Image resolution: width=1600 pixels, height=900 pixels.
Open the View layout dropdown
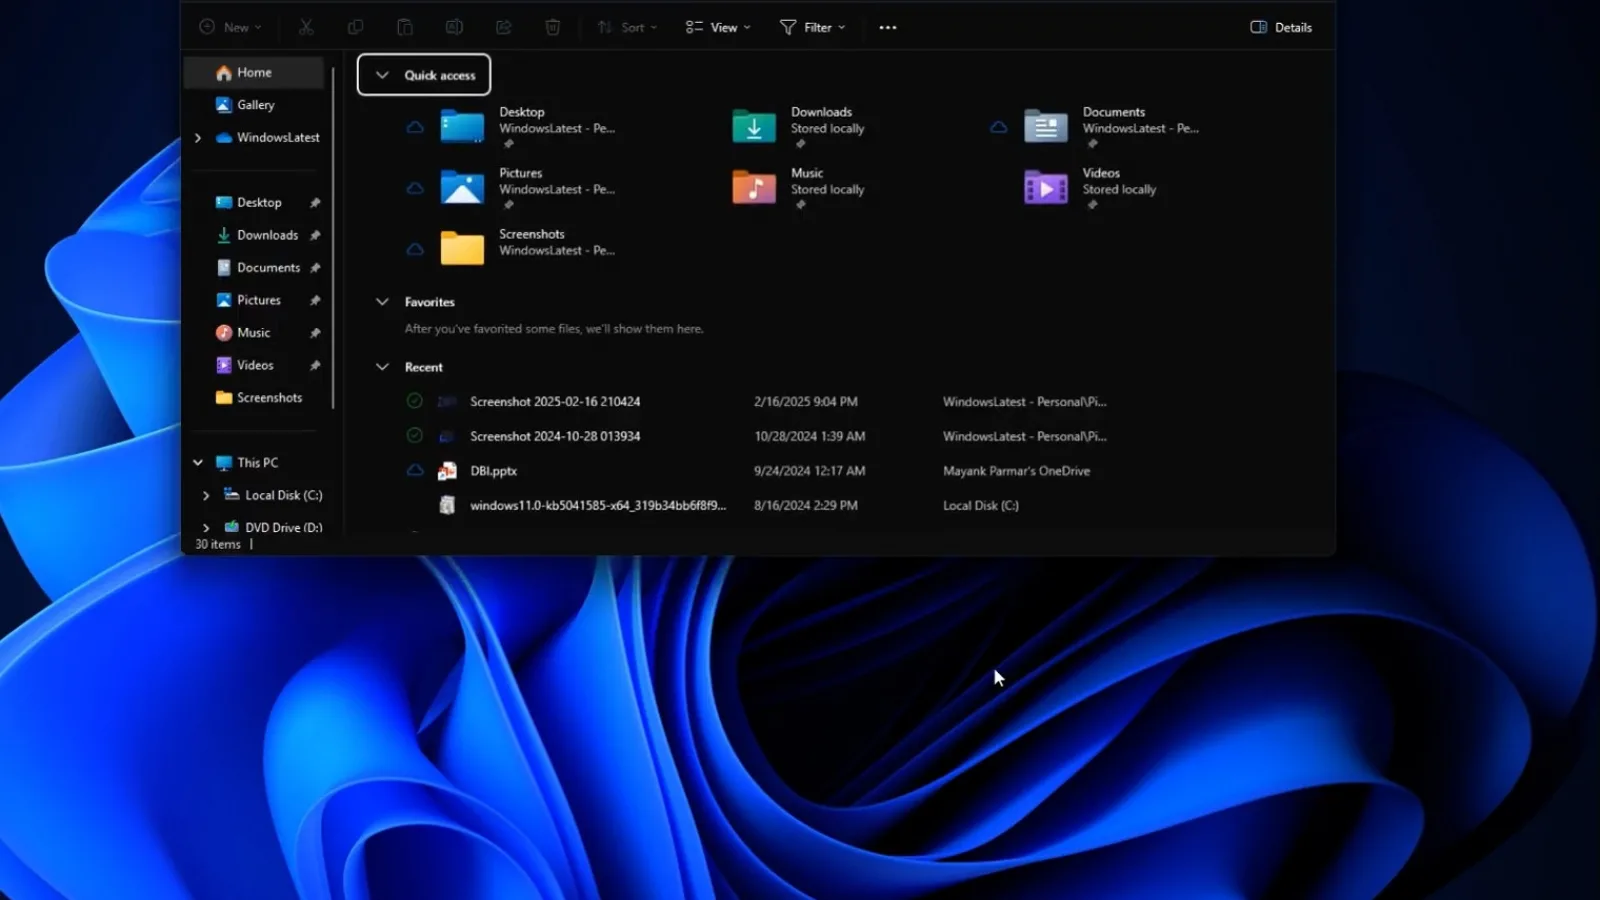pos(718,27)
